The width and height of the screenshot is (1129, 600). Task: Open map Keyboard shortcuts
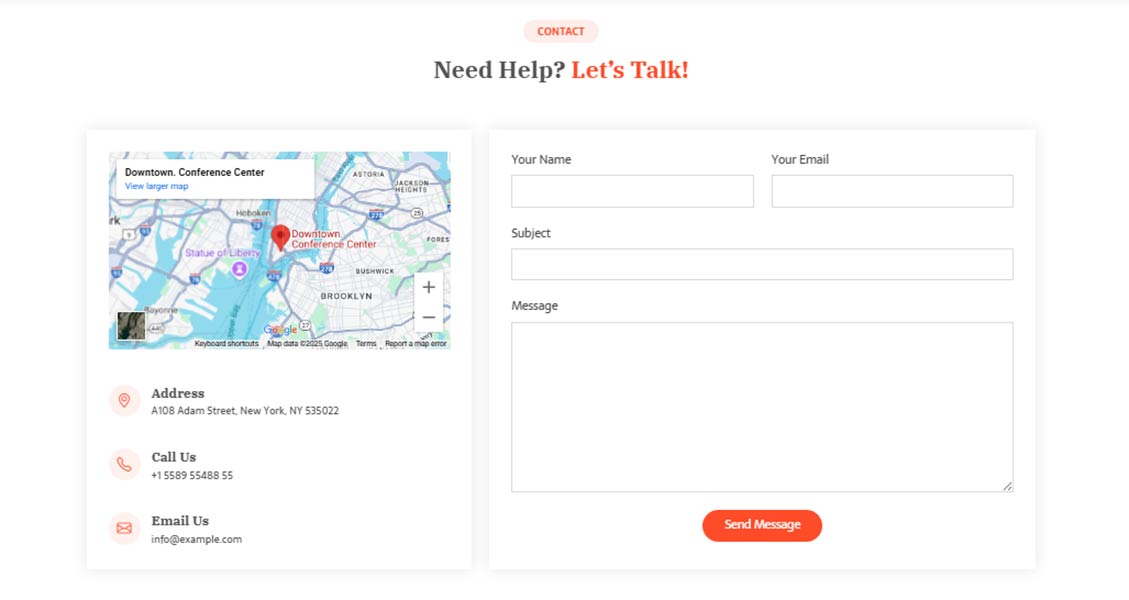coord(226,344)
